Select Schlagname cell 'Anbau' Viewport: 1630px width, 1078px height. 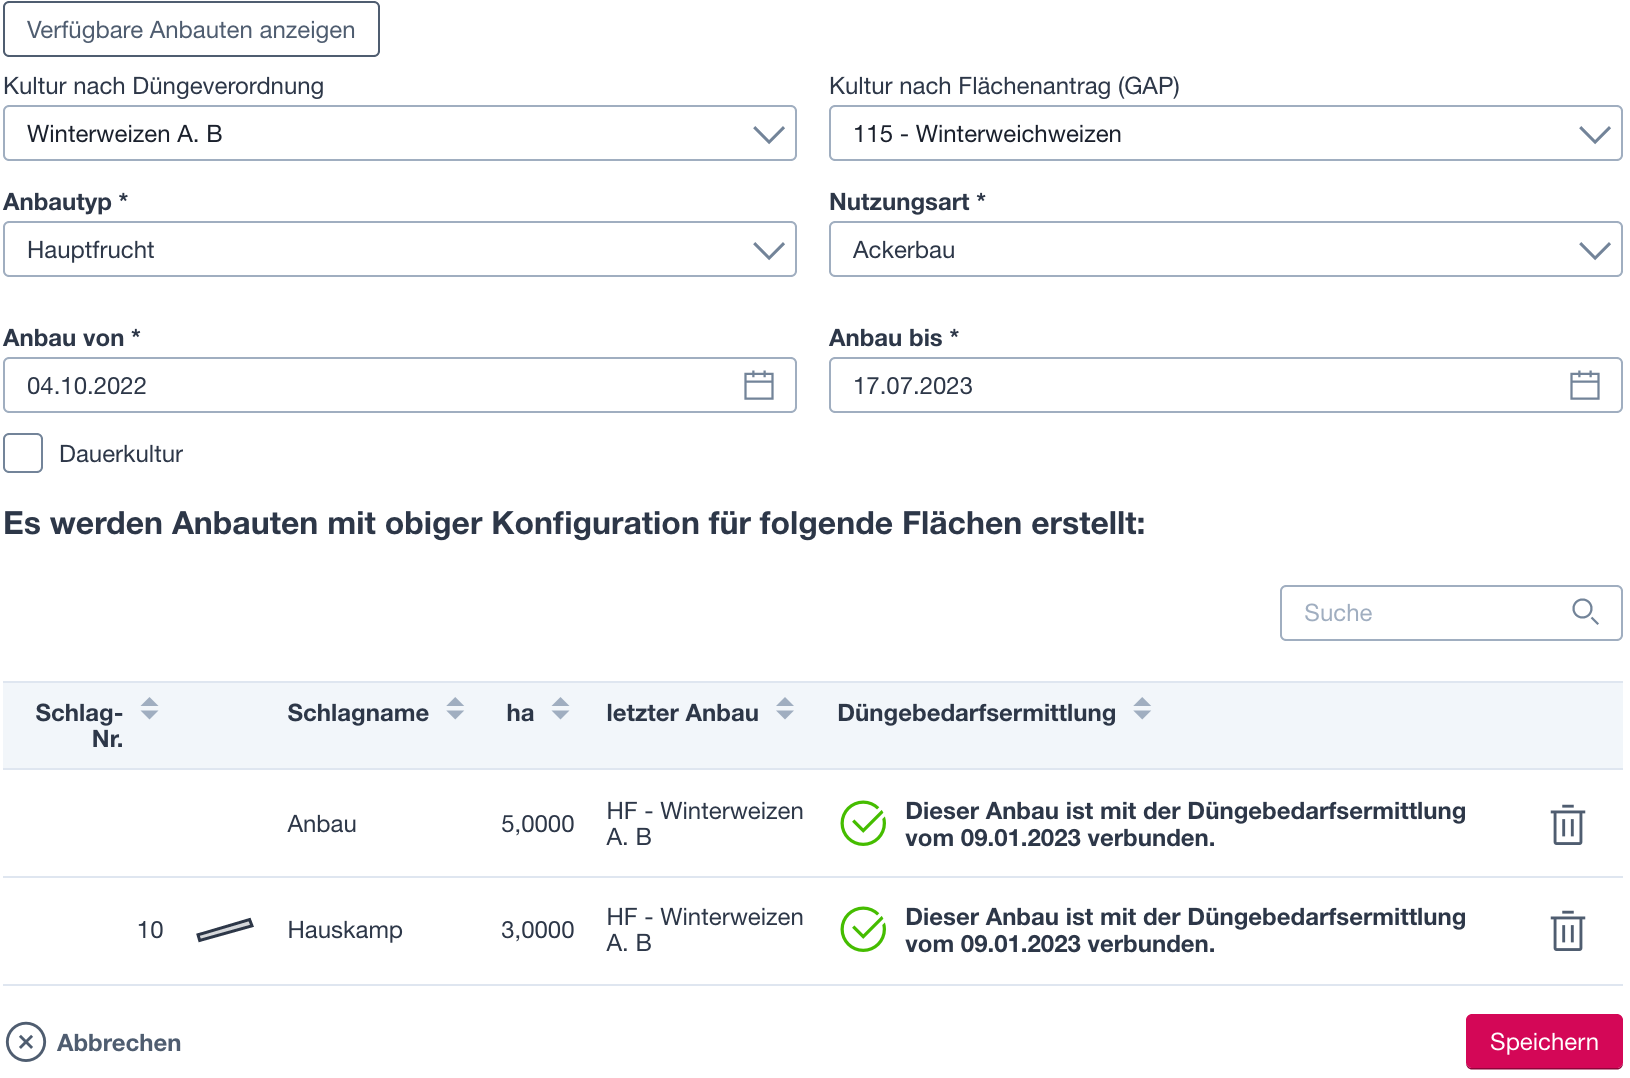322,824
